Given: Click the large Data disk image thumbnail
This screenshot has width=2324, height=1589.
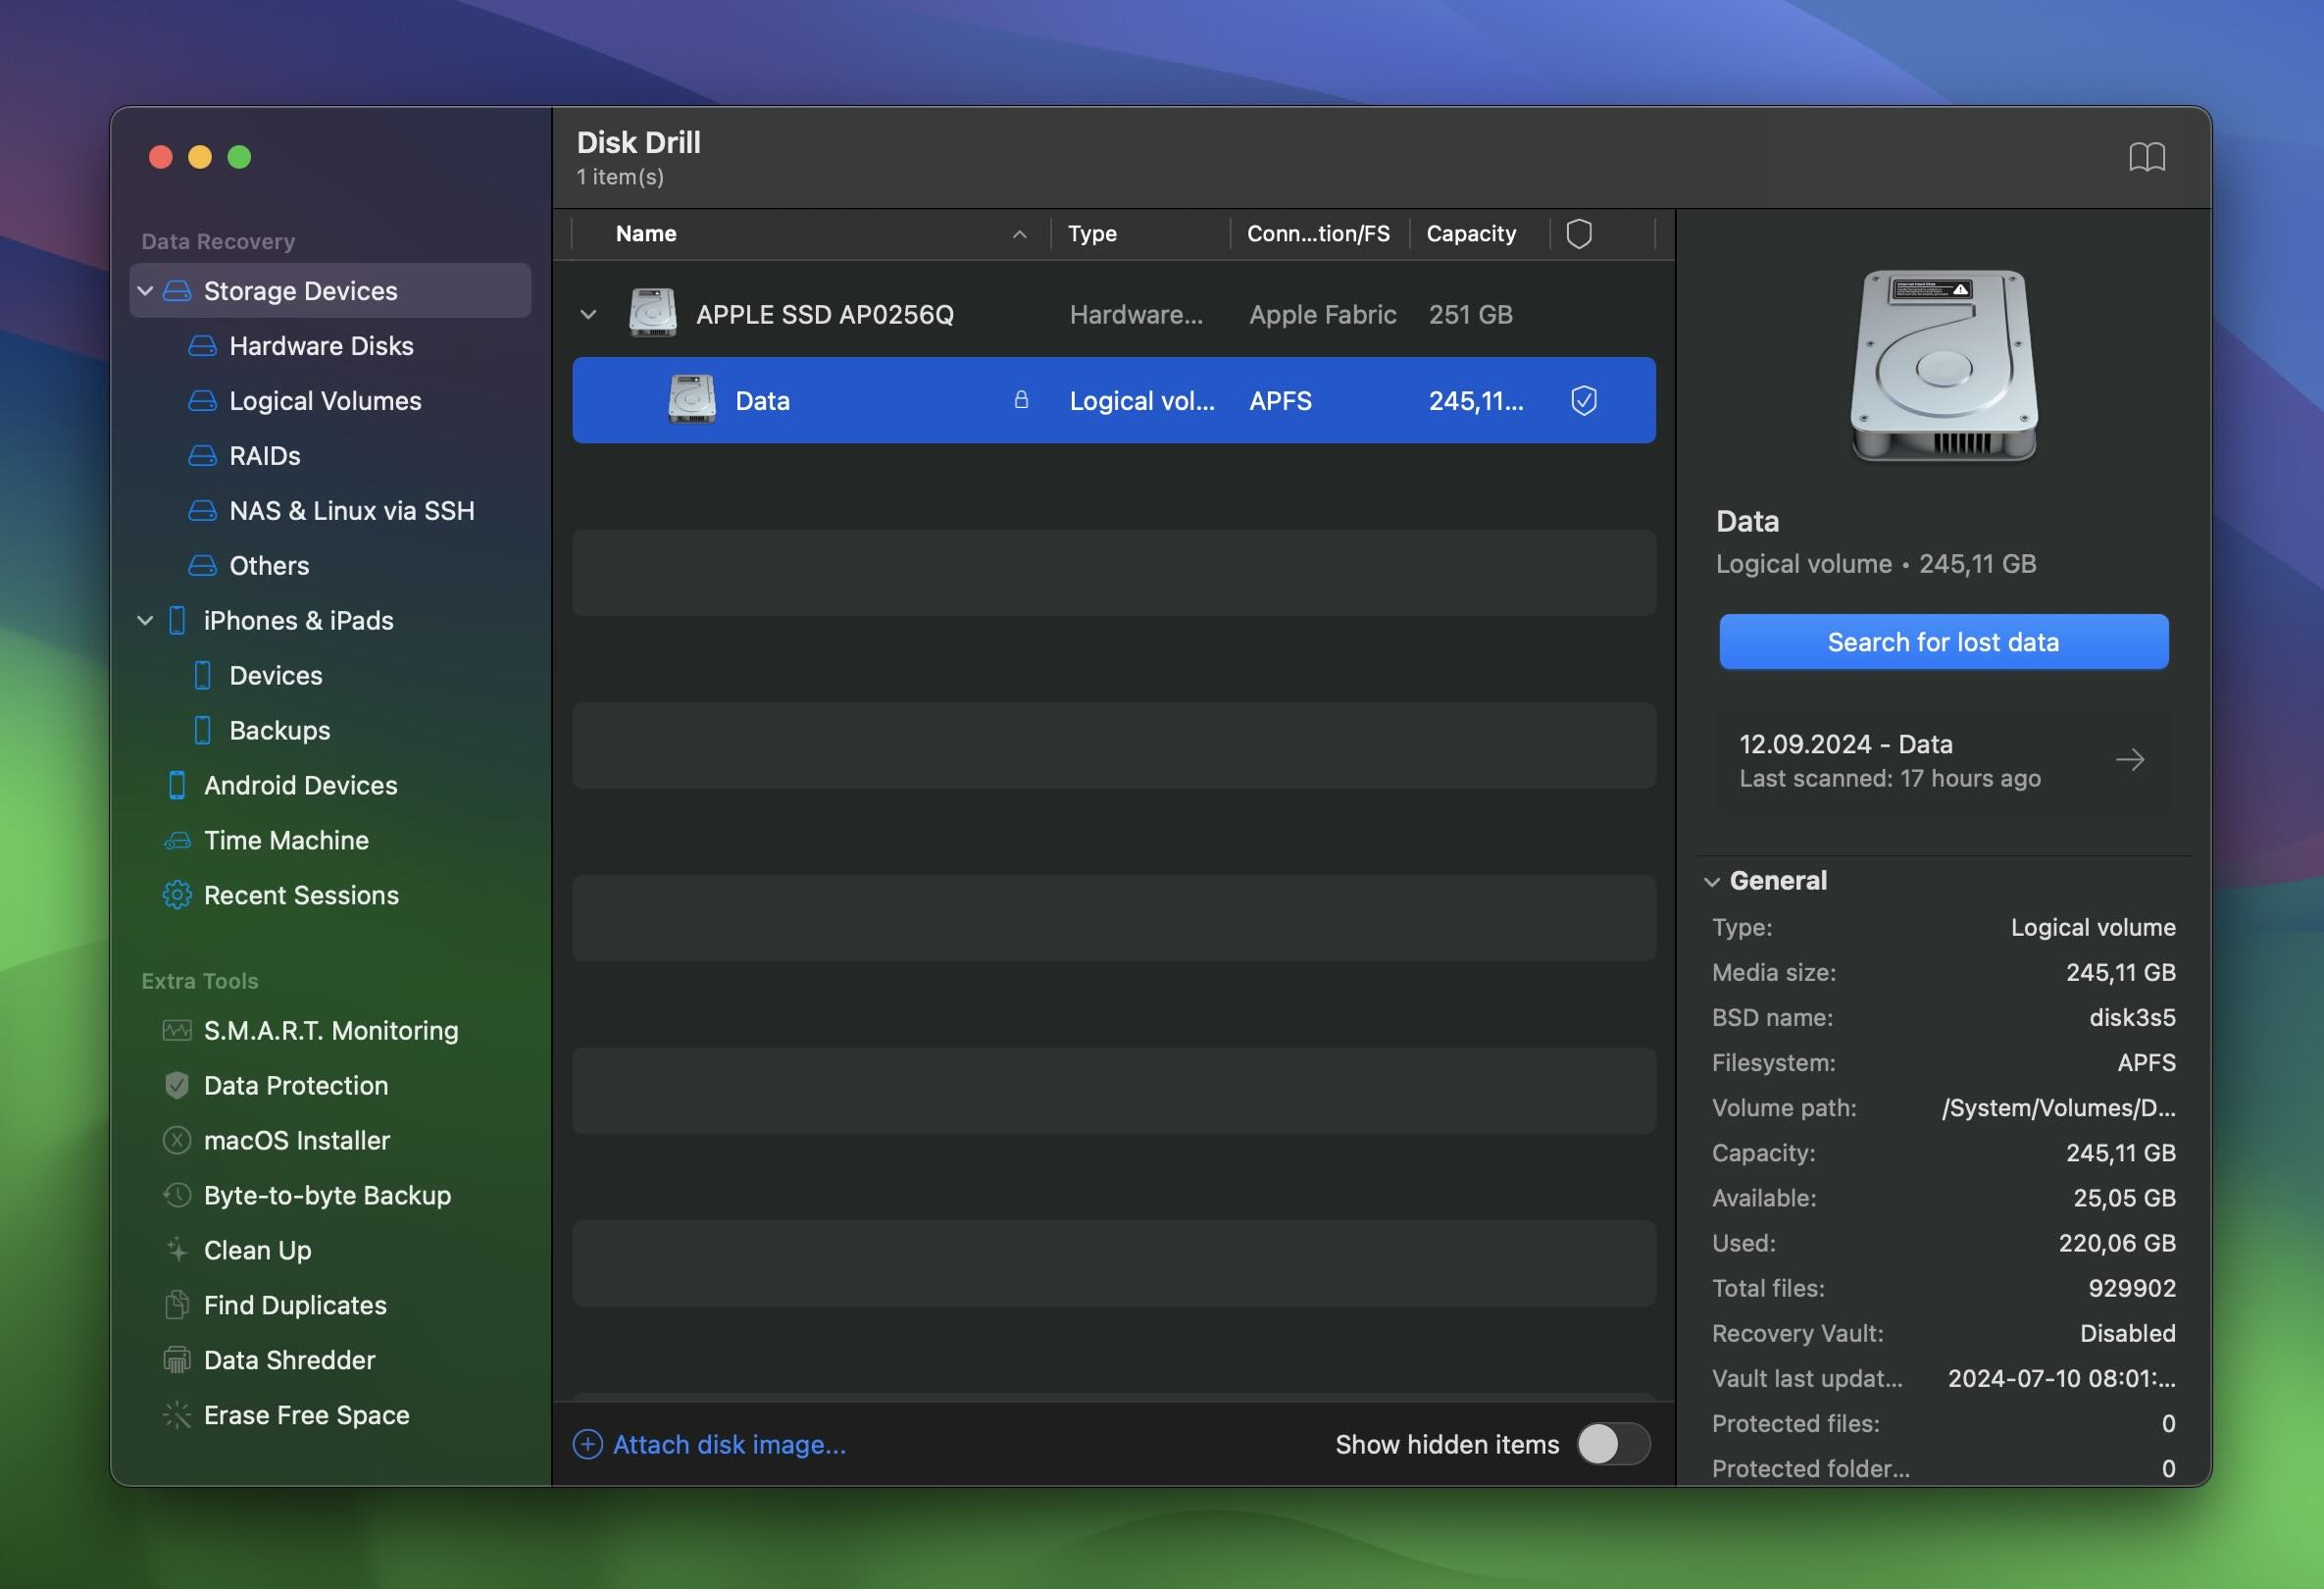Looking at the screenshot, I should click(x=1943, y=365).
